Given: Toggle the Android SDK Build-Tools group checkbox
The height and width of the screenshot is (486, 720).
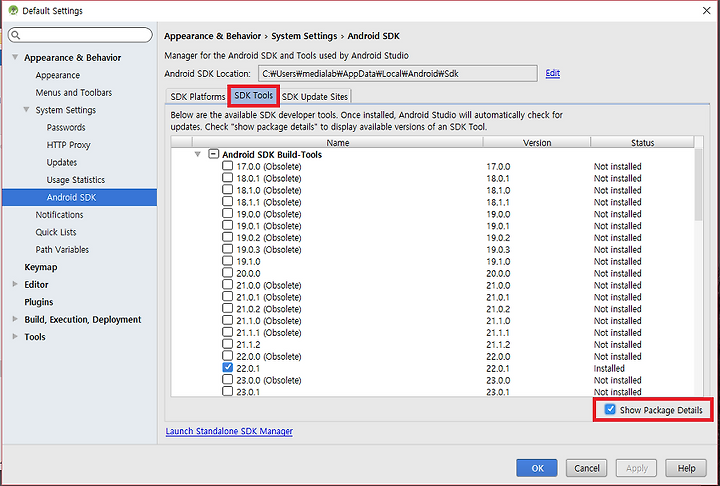Looking at the screenshot, I should pyautogui.click(x=214, y=154).
